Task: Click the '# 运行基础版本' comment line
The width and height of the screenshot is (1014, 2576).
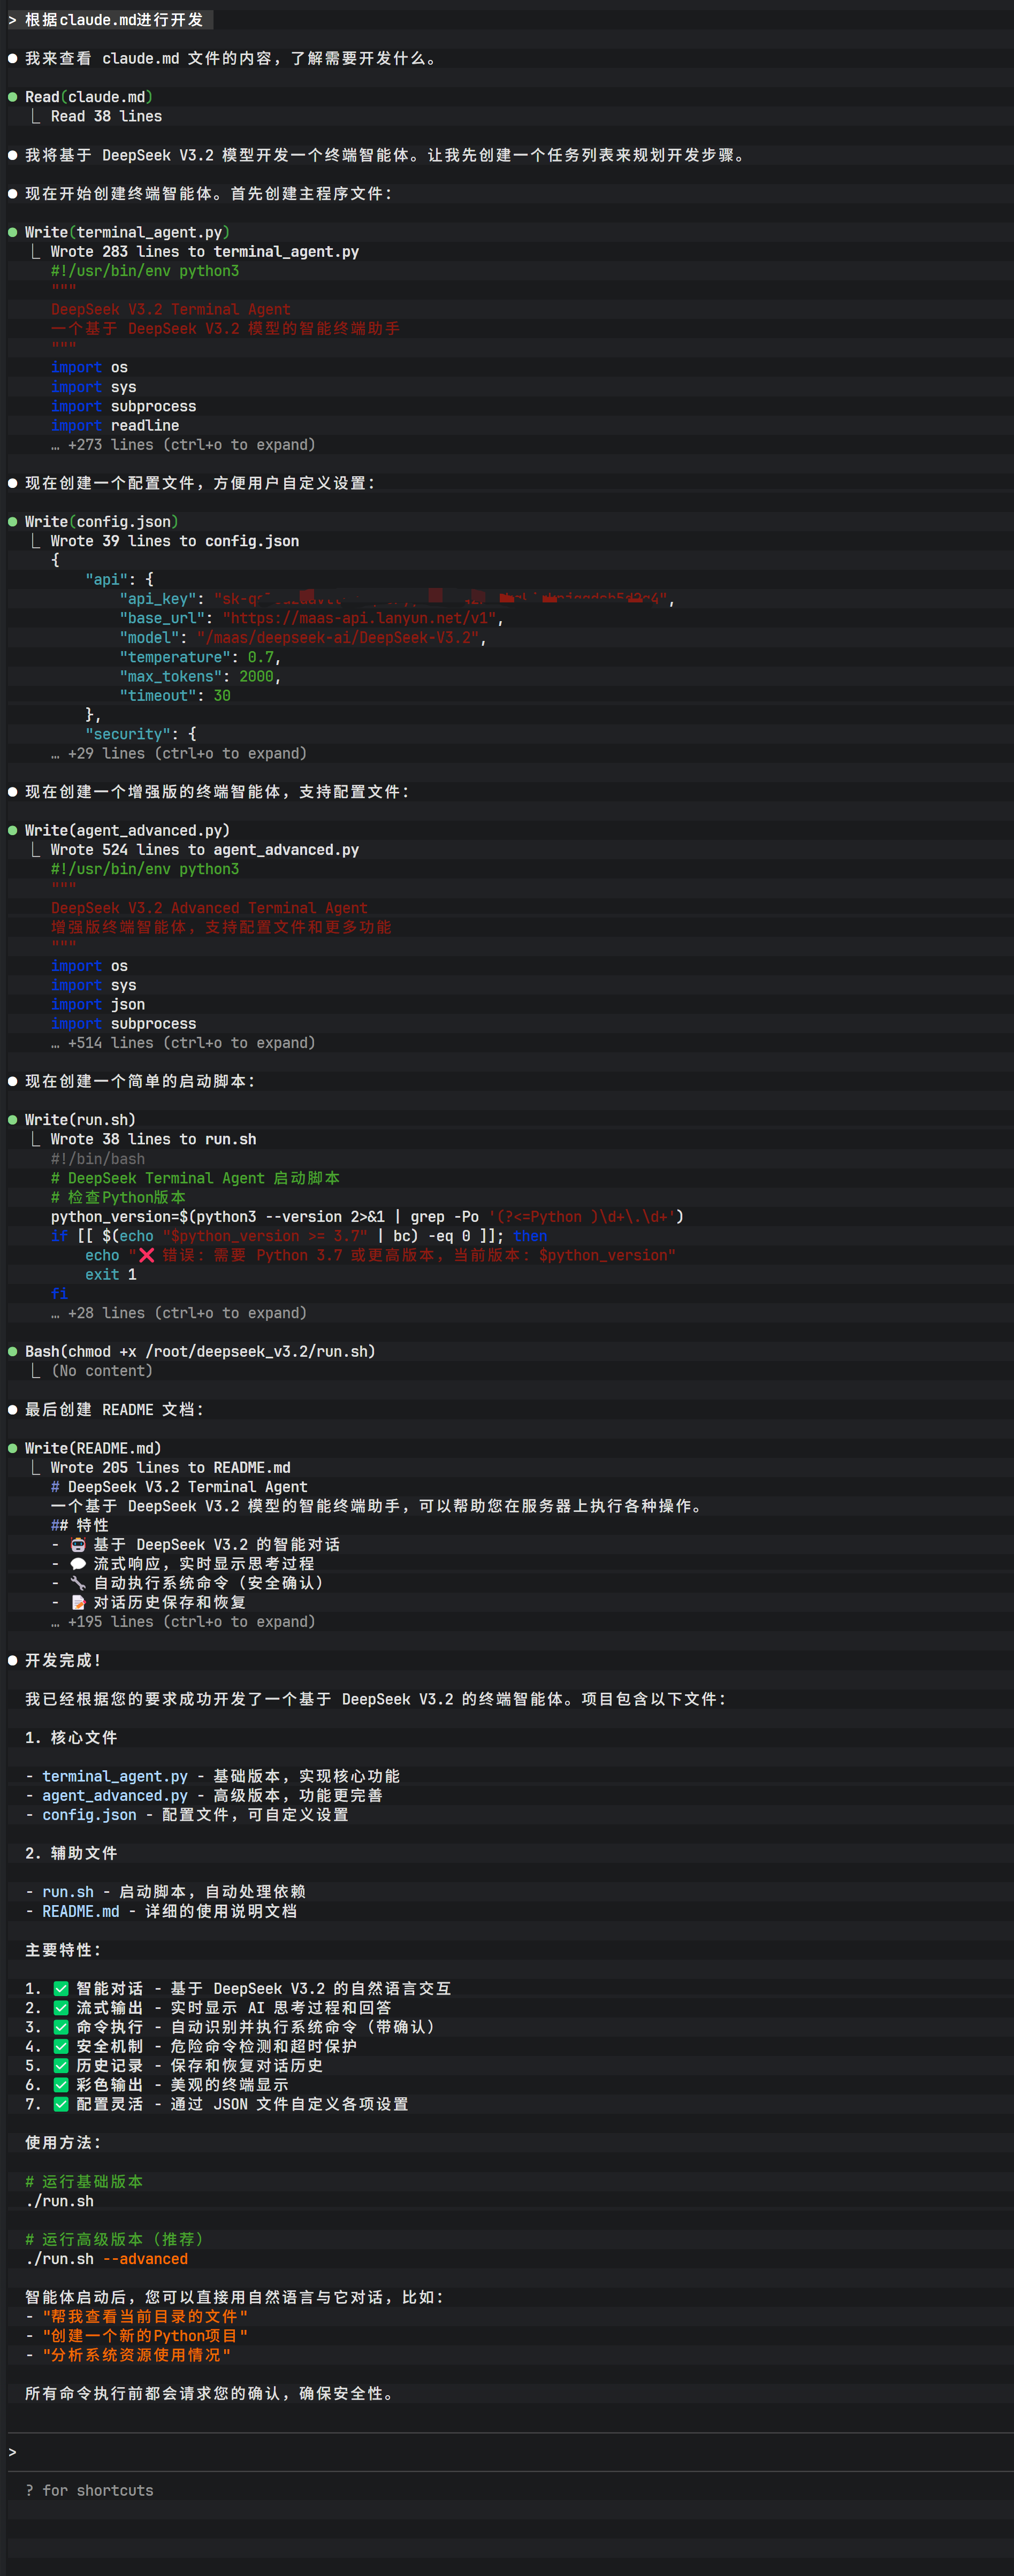Action: point(84,2181)
